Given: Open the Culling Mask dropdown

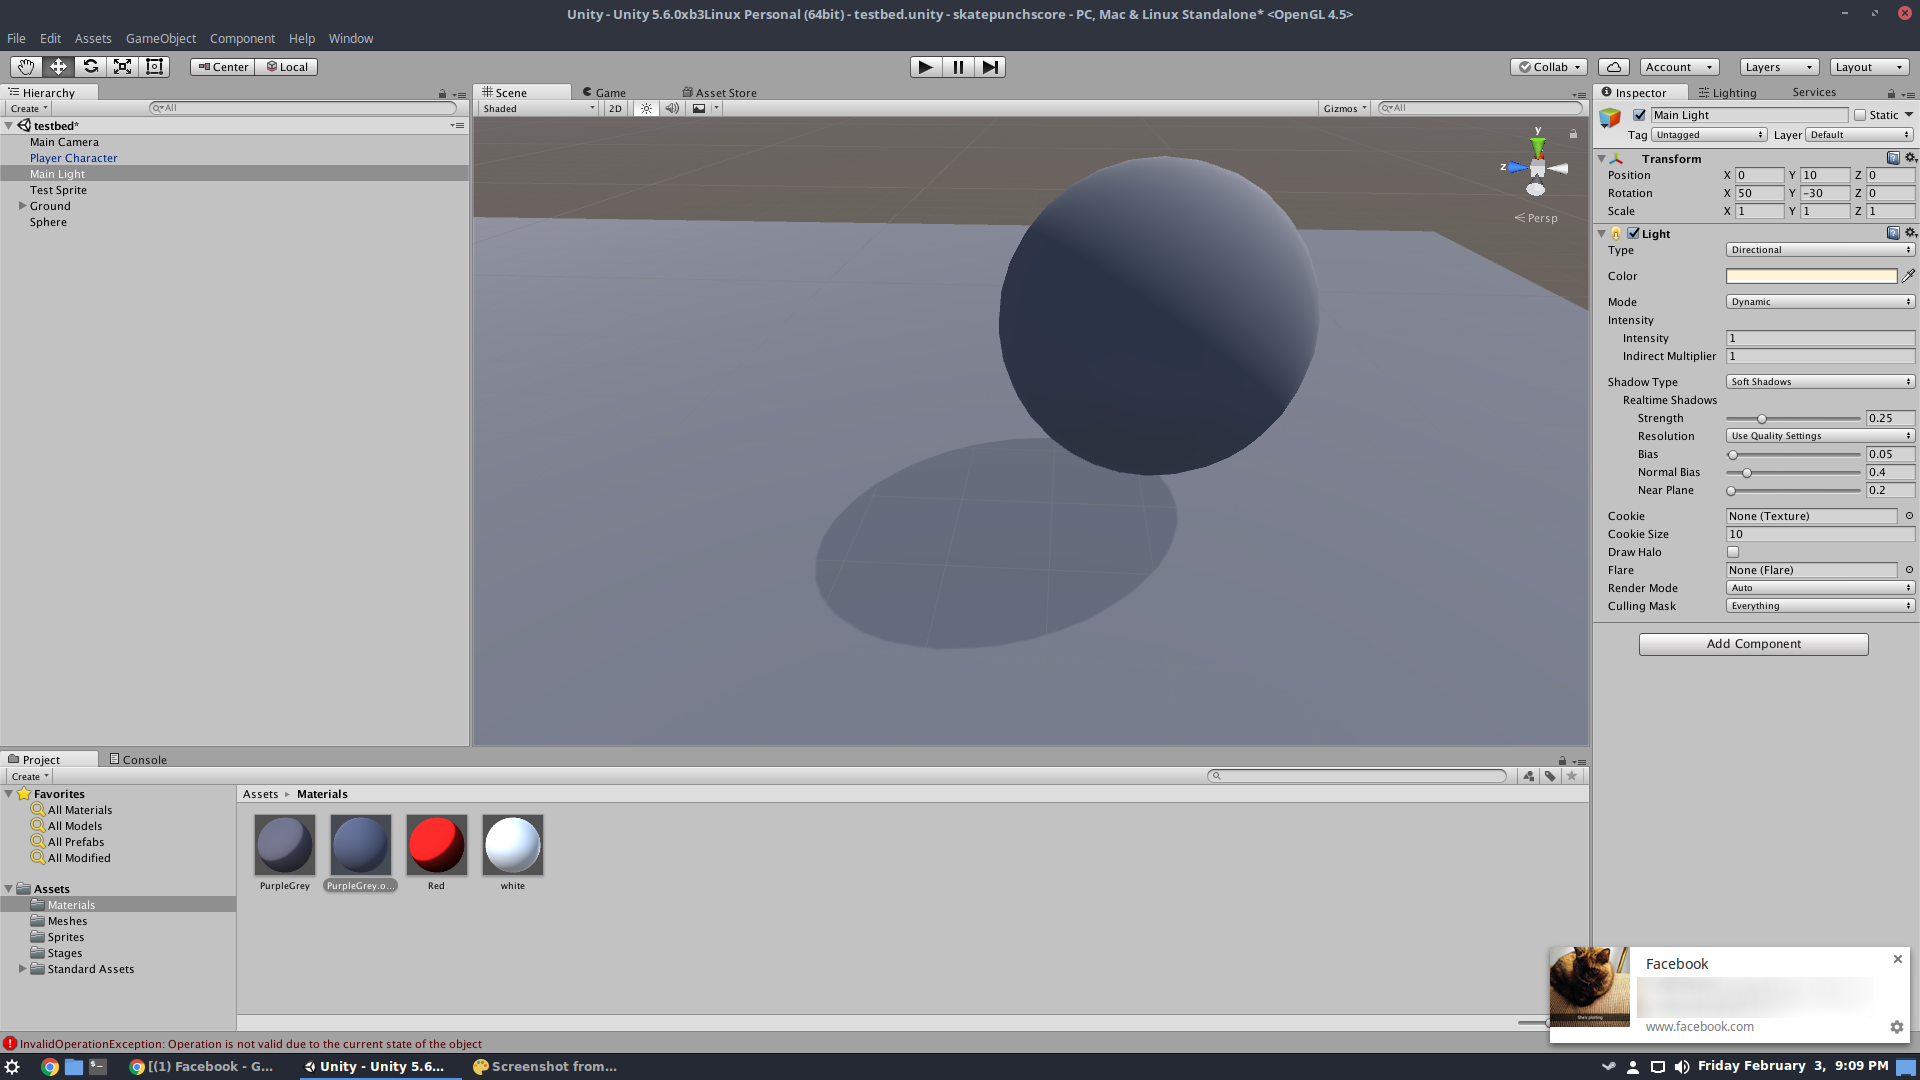Looking at the screenshot, I should tap(1820, 606).
